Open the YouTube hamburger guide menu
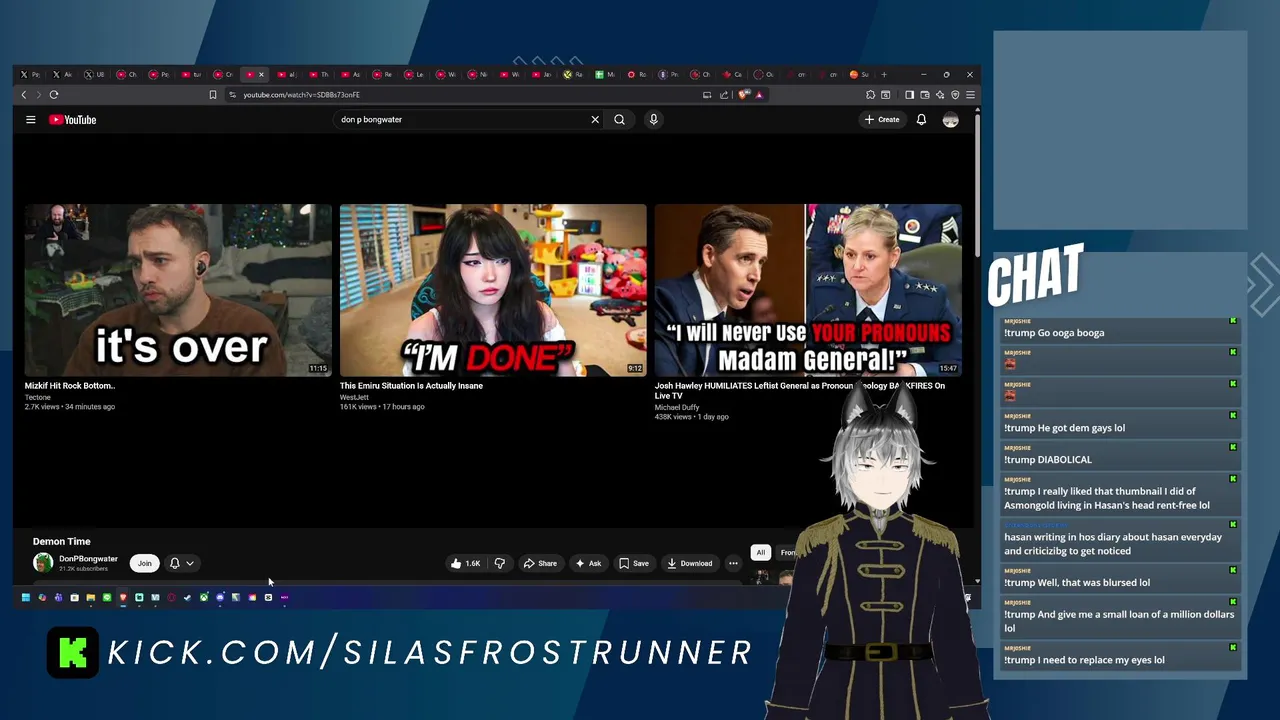1280x720 pixels. pyautogui.click(x=31, y=120)
